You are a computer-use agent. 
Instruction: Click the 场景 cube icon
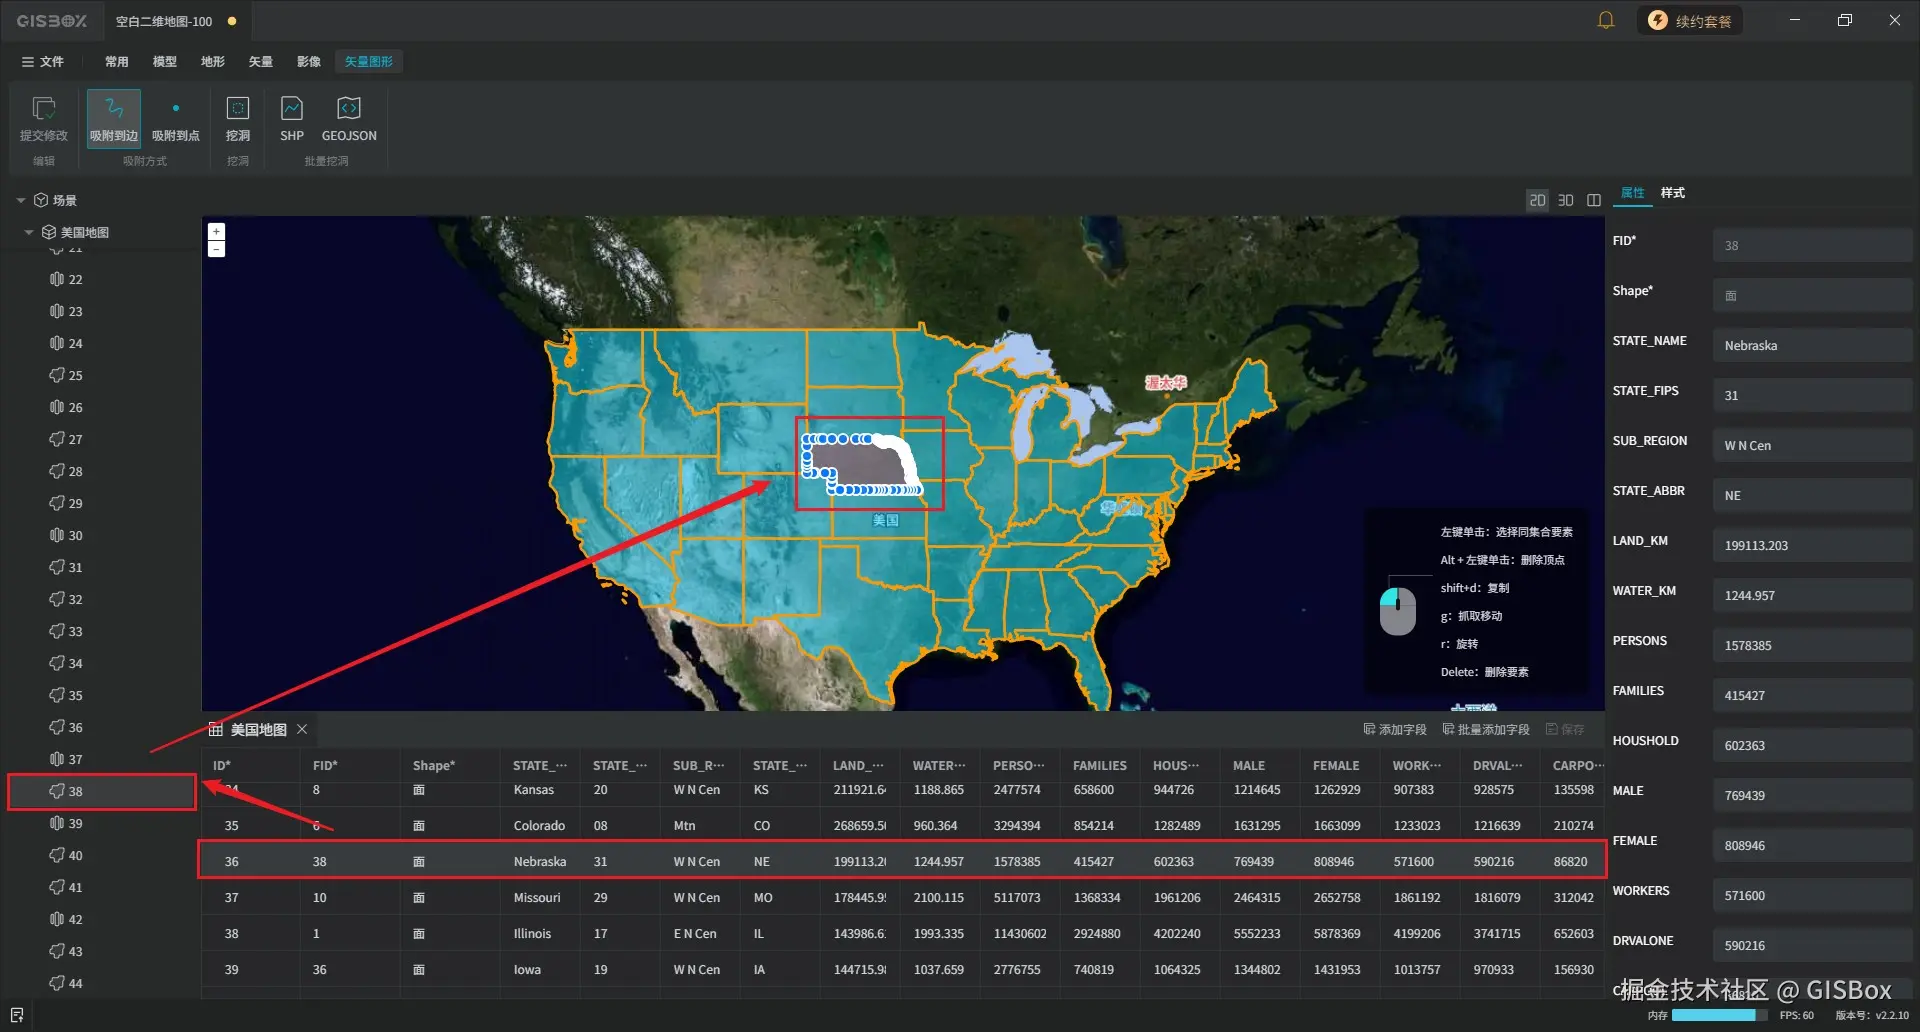click(41, 201)
